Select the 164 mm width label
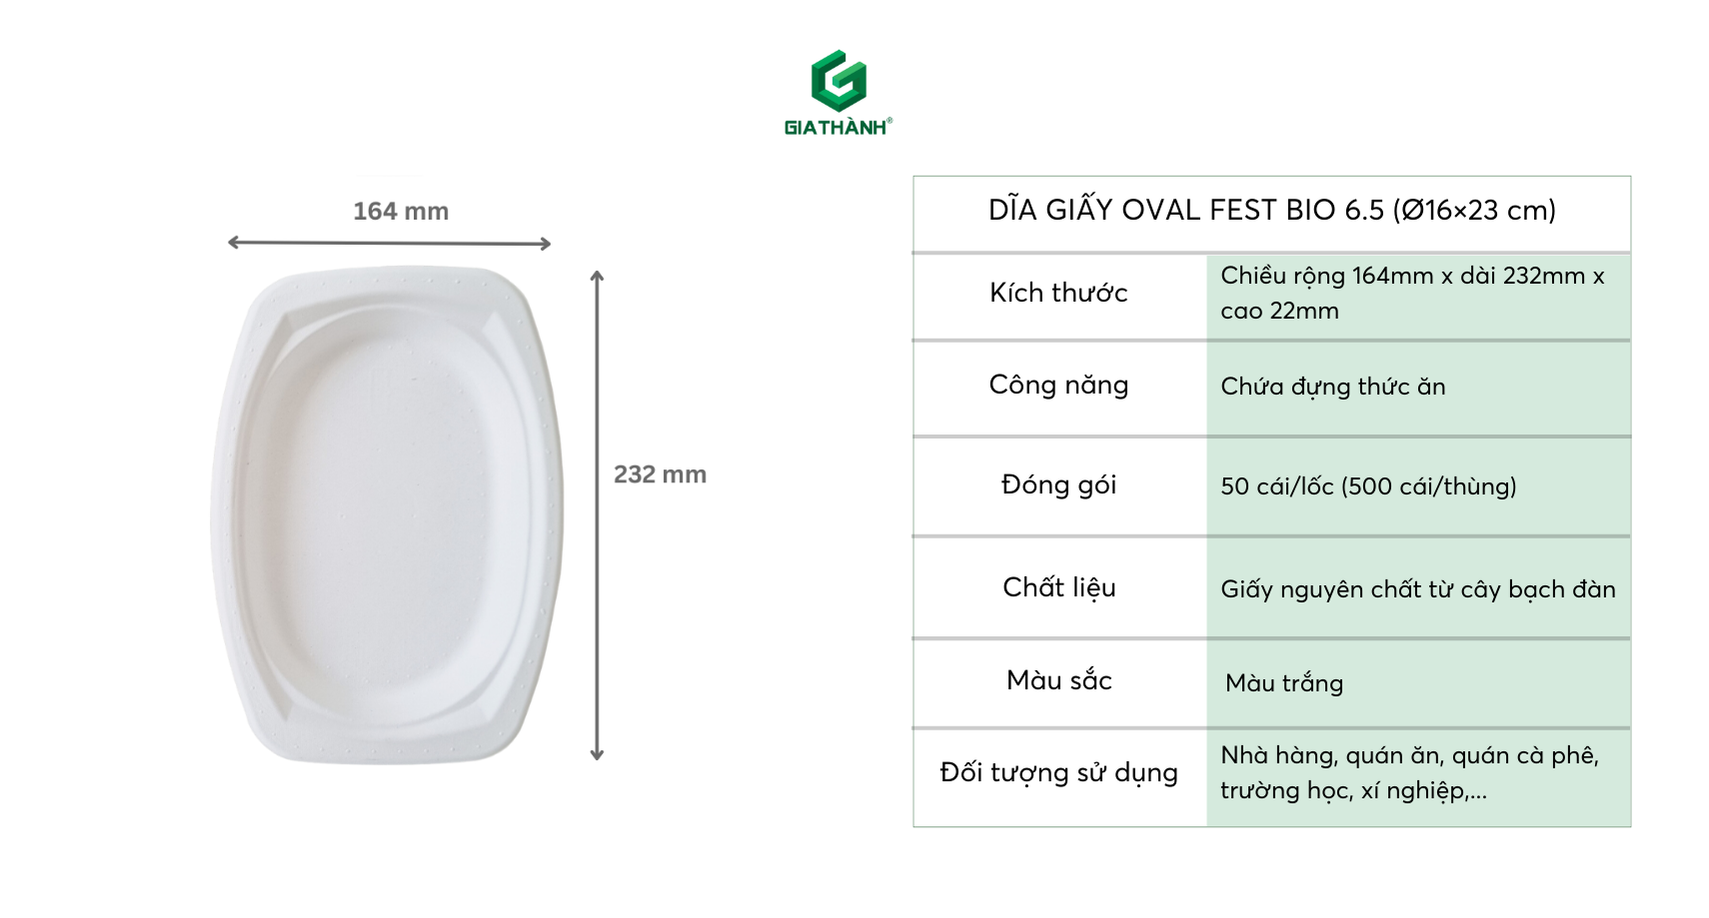This screenshot has height=918, width=1709. 400,211
